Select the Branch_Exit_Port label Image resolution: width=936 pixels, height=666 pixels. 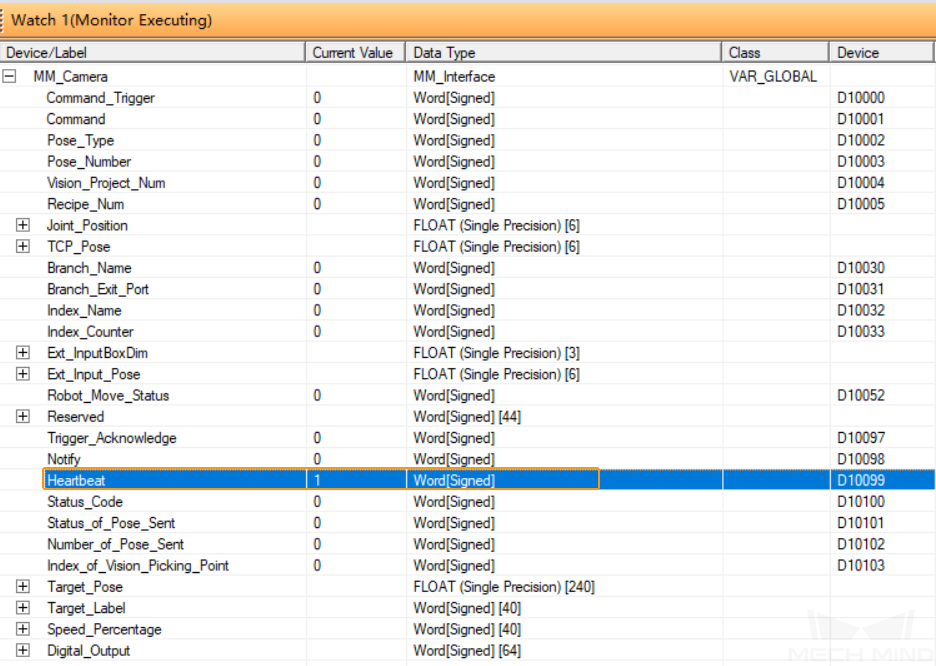(x=98, y=289)
